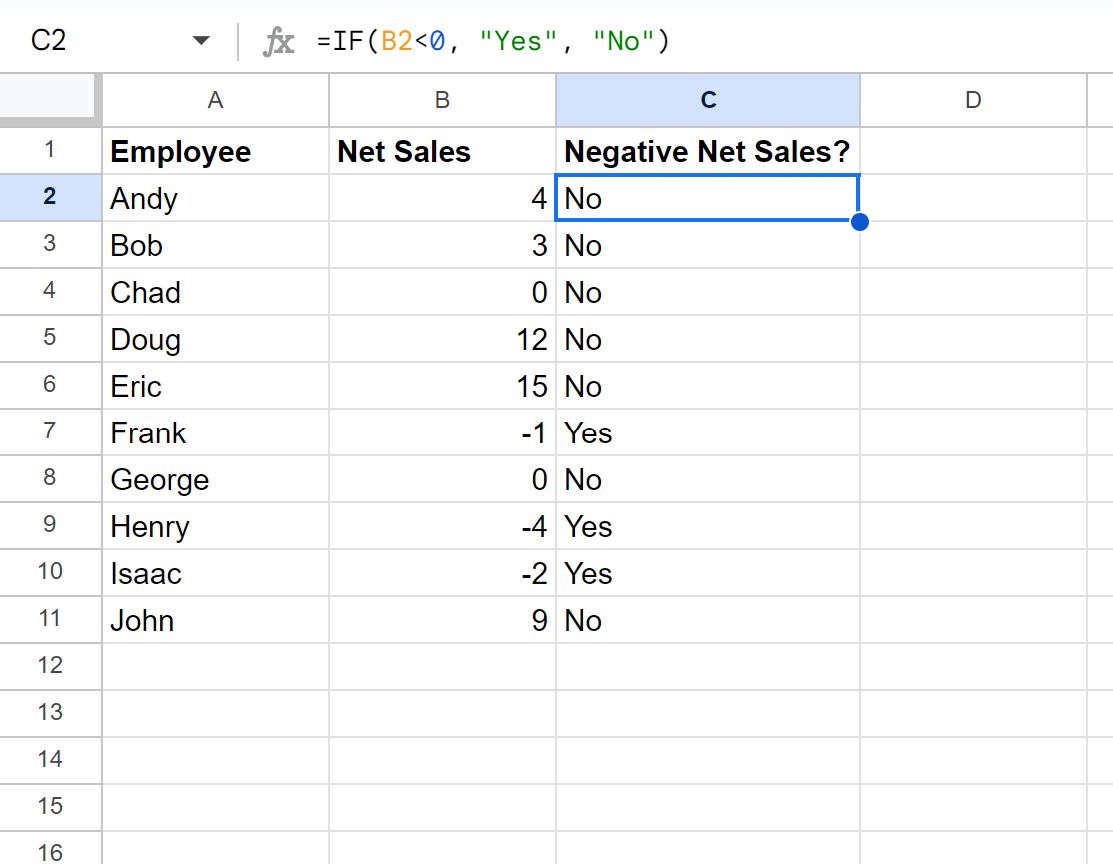Select column B header
The image size is (1113, 864).
[441, 100]
